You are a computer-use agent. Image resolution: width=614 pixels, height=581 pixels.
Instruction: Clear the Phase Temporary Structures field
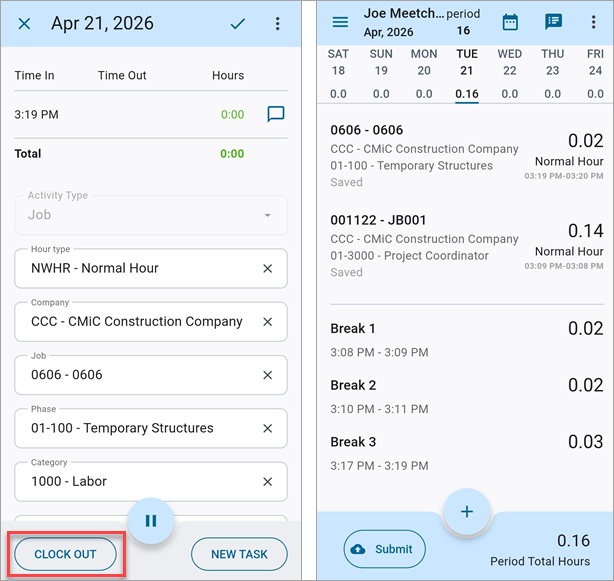tap(267, 428)
